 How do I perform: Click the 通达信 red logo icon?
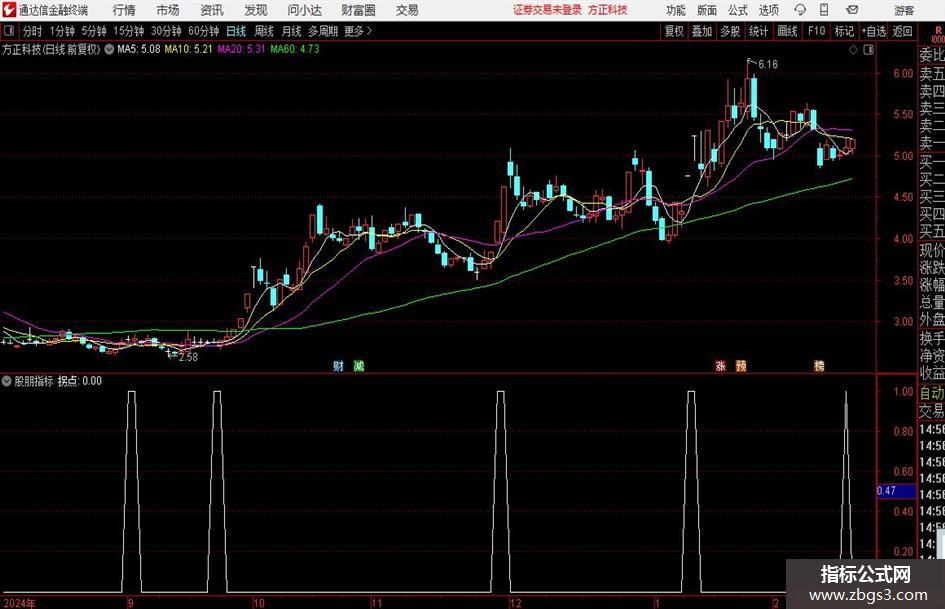click(9, 10)
